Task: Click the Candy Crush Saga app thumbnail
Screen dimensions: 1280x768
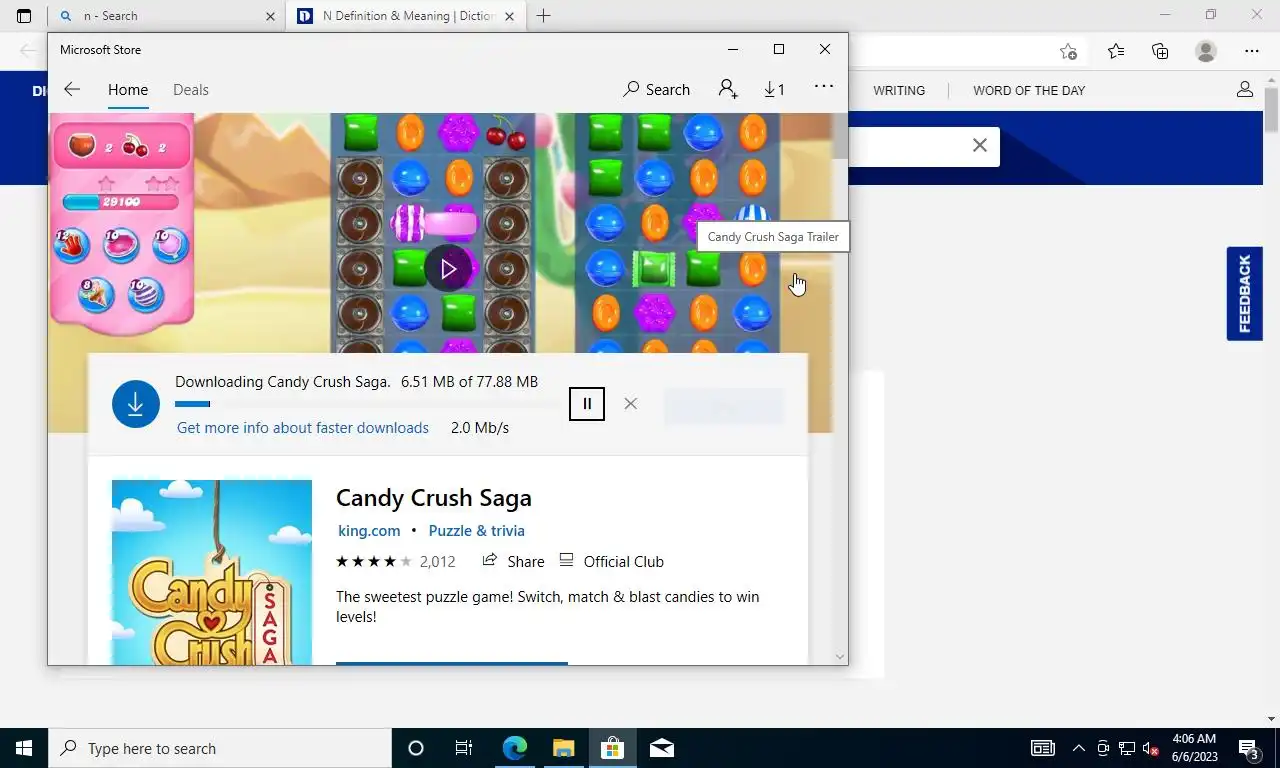Action: tap(212, 572)
